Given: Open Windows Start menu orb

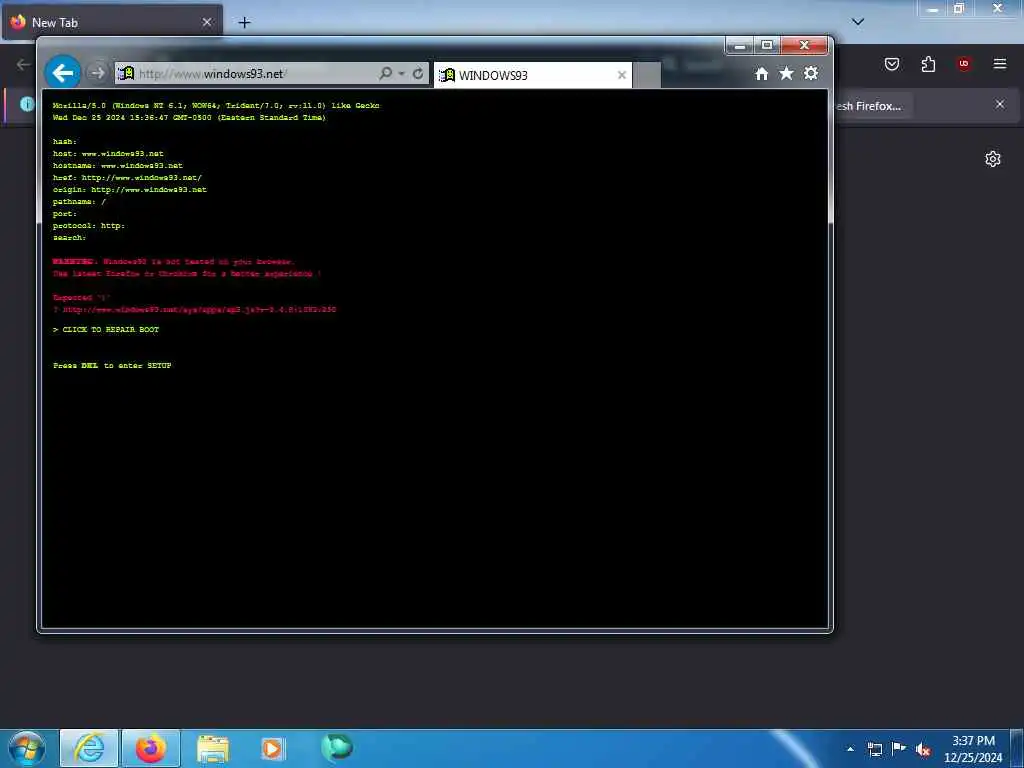Looking at the screenshot, I should [26, 748].
